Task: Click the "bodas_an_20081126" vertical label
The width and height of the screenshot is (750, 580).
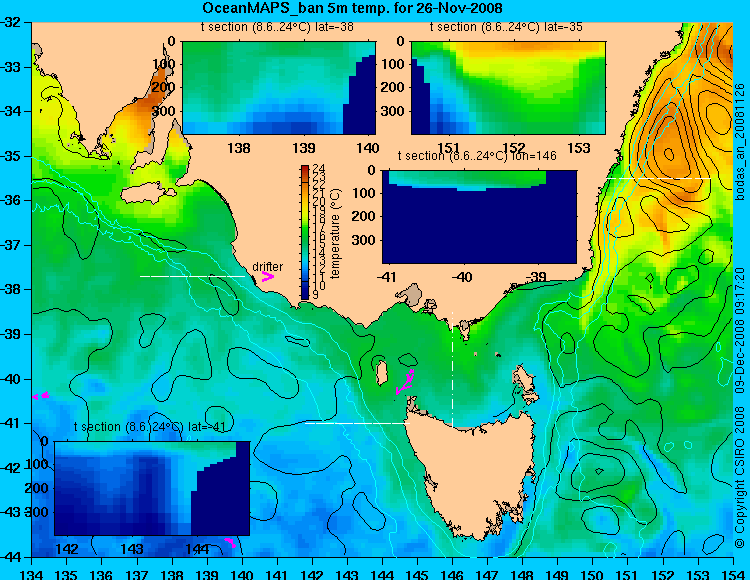Action: tap(740, 142)
